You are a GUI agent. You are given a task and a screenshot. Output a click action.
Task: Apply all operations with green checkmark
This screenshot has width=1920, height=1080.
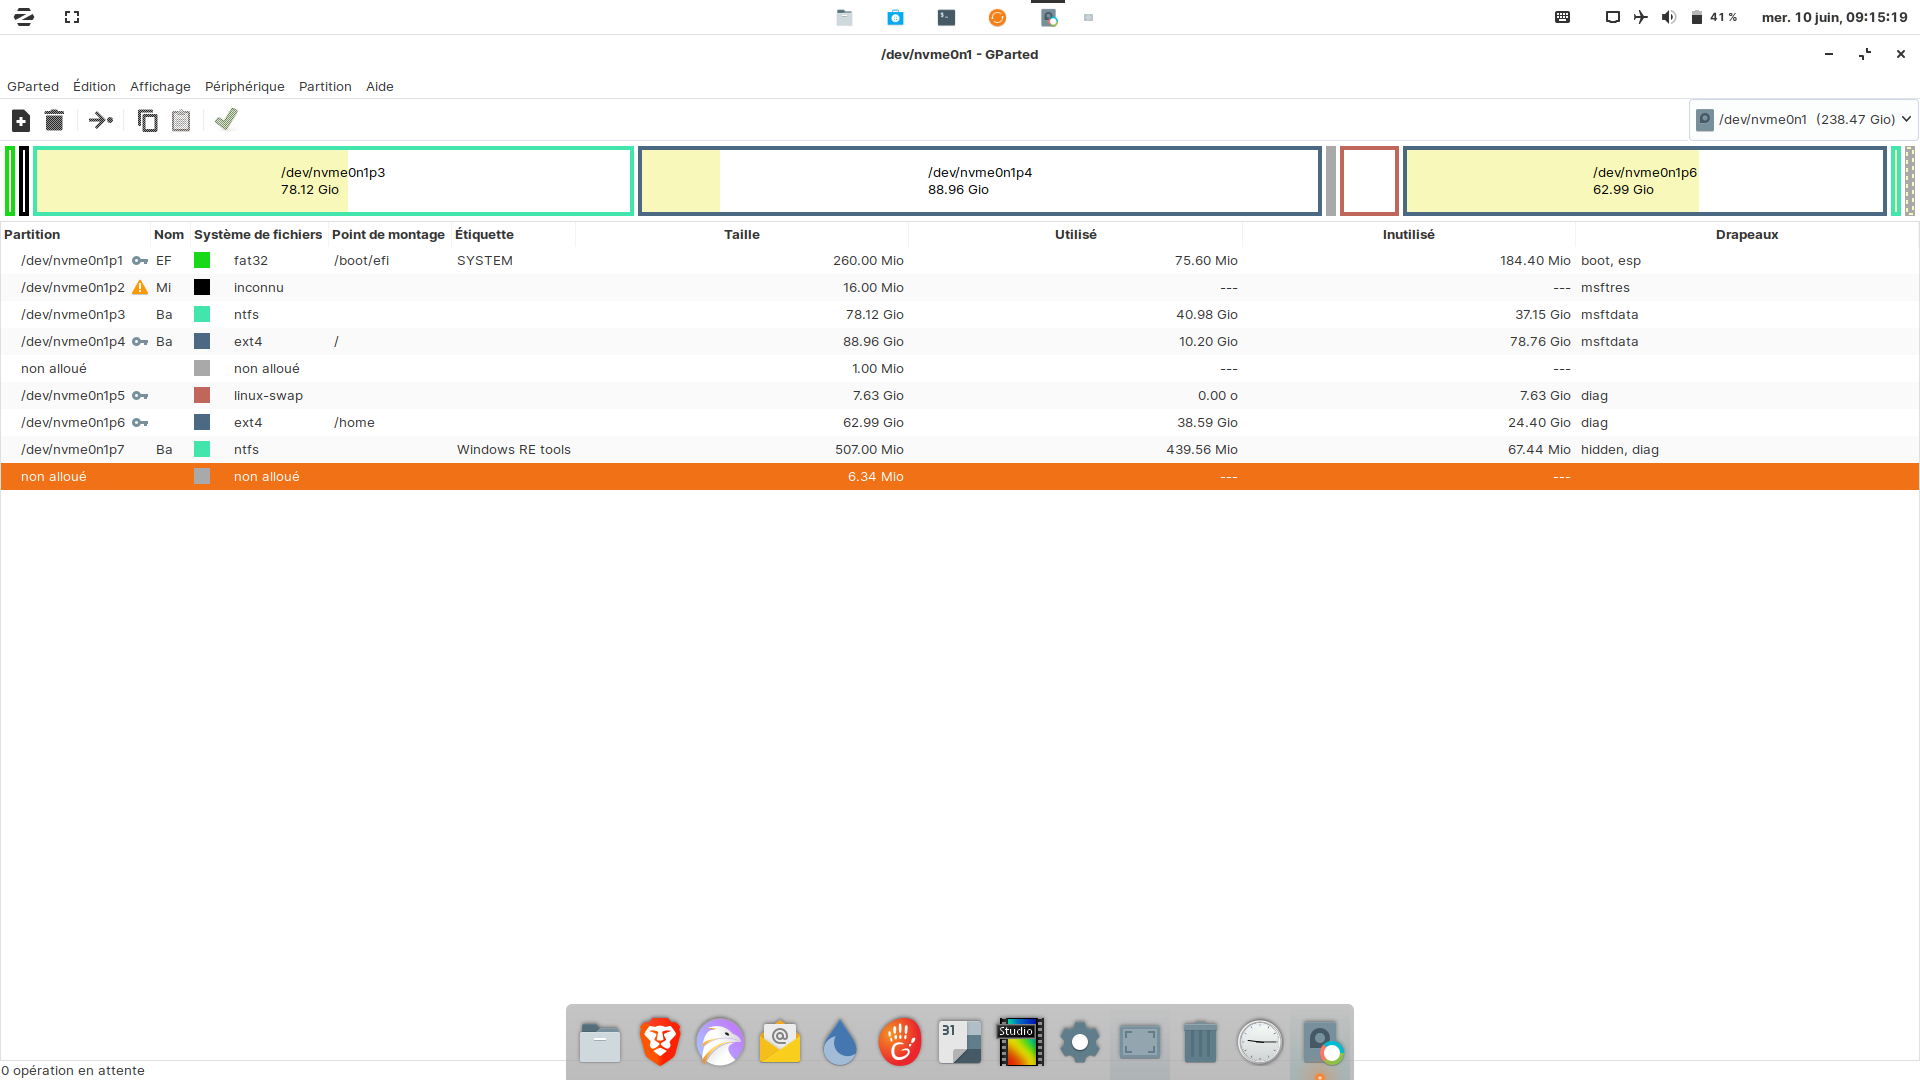pos(226,120)
